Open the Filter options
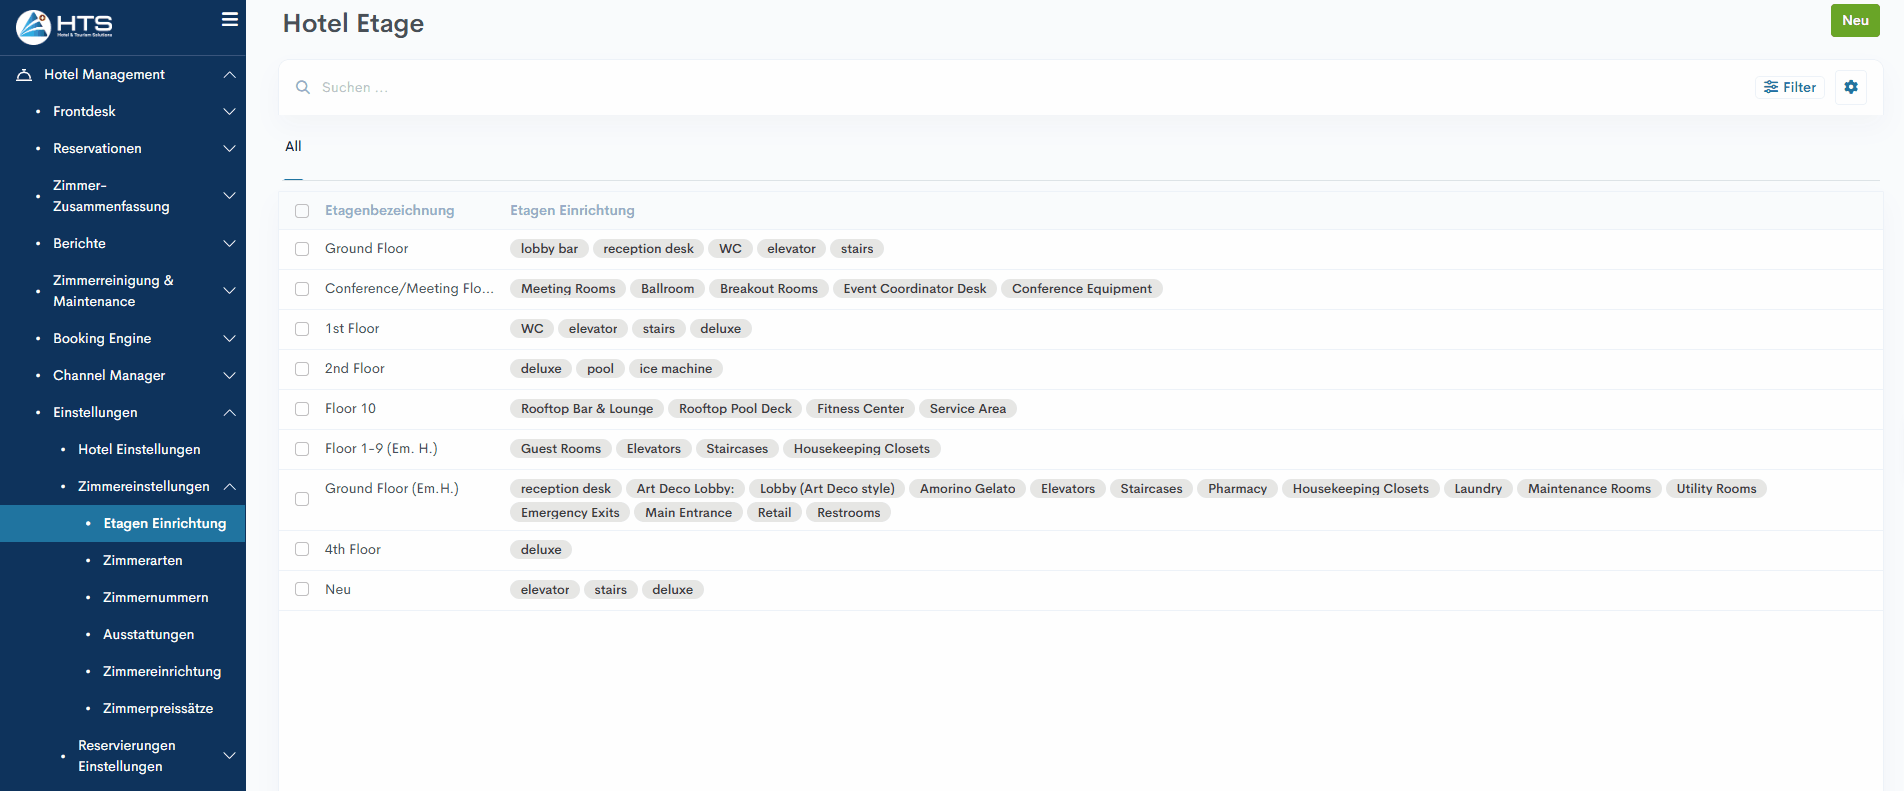 click(x=1789, y=87)
